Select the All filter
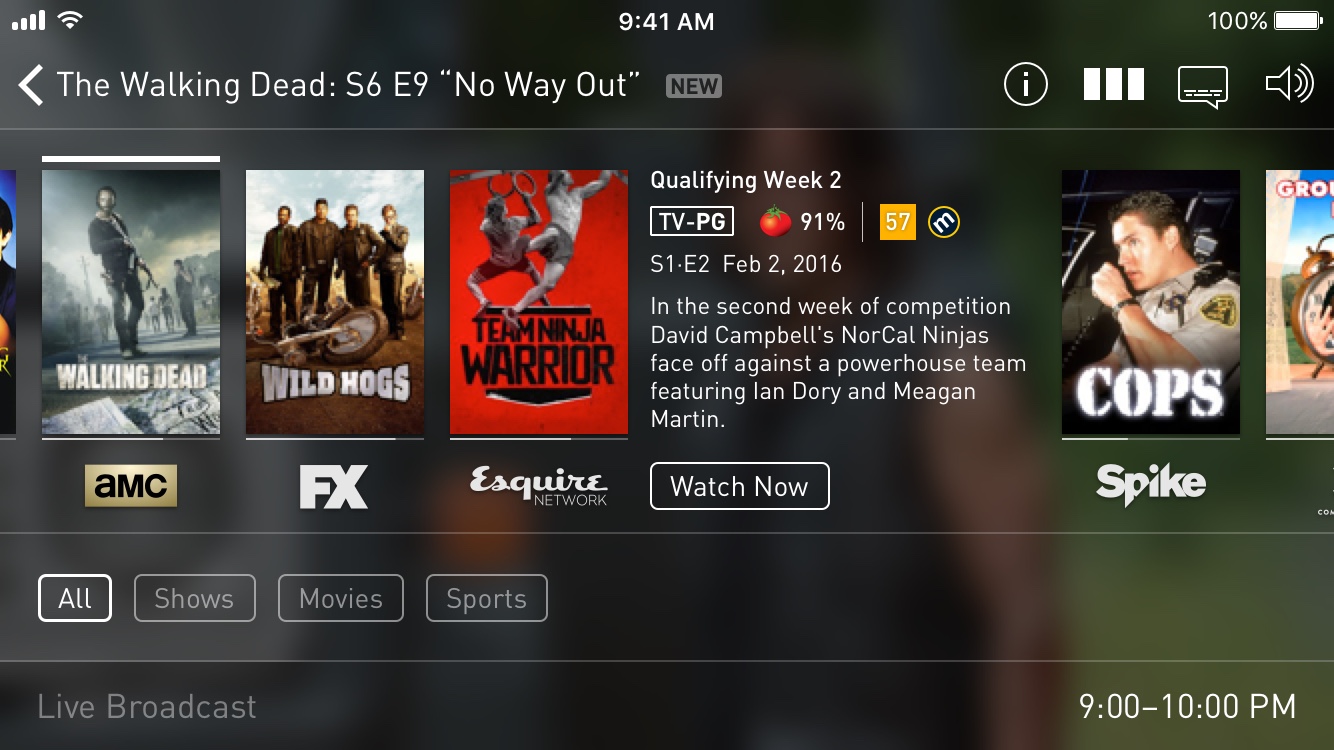1334x750 pixels. 75,598
